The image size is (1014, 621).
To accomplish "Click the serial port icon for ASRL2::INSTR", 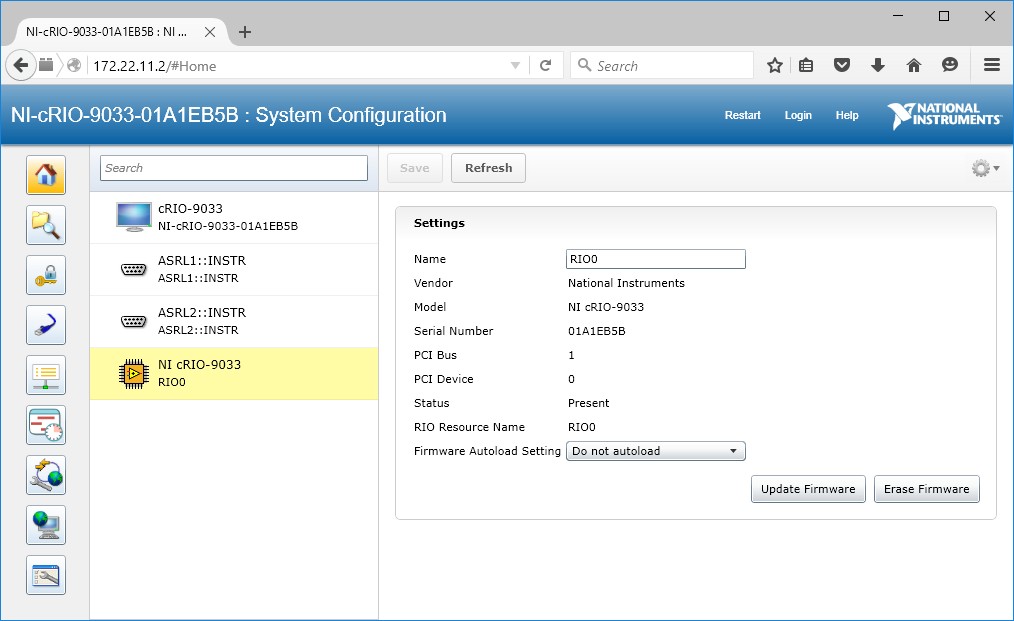I will [134, 321].
